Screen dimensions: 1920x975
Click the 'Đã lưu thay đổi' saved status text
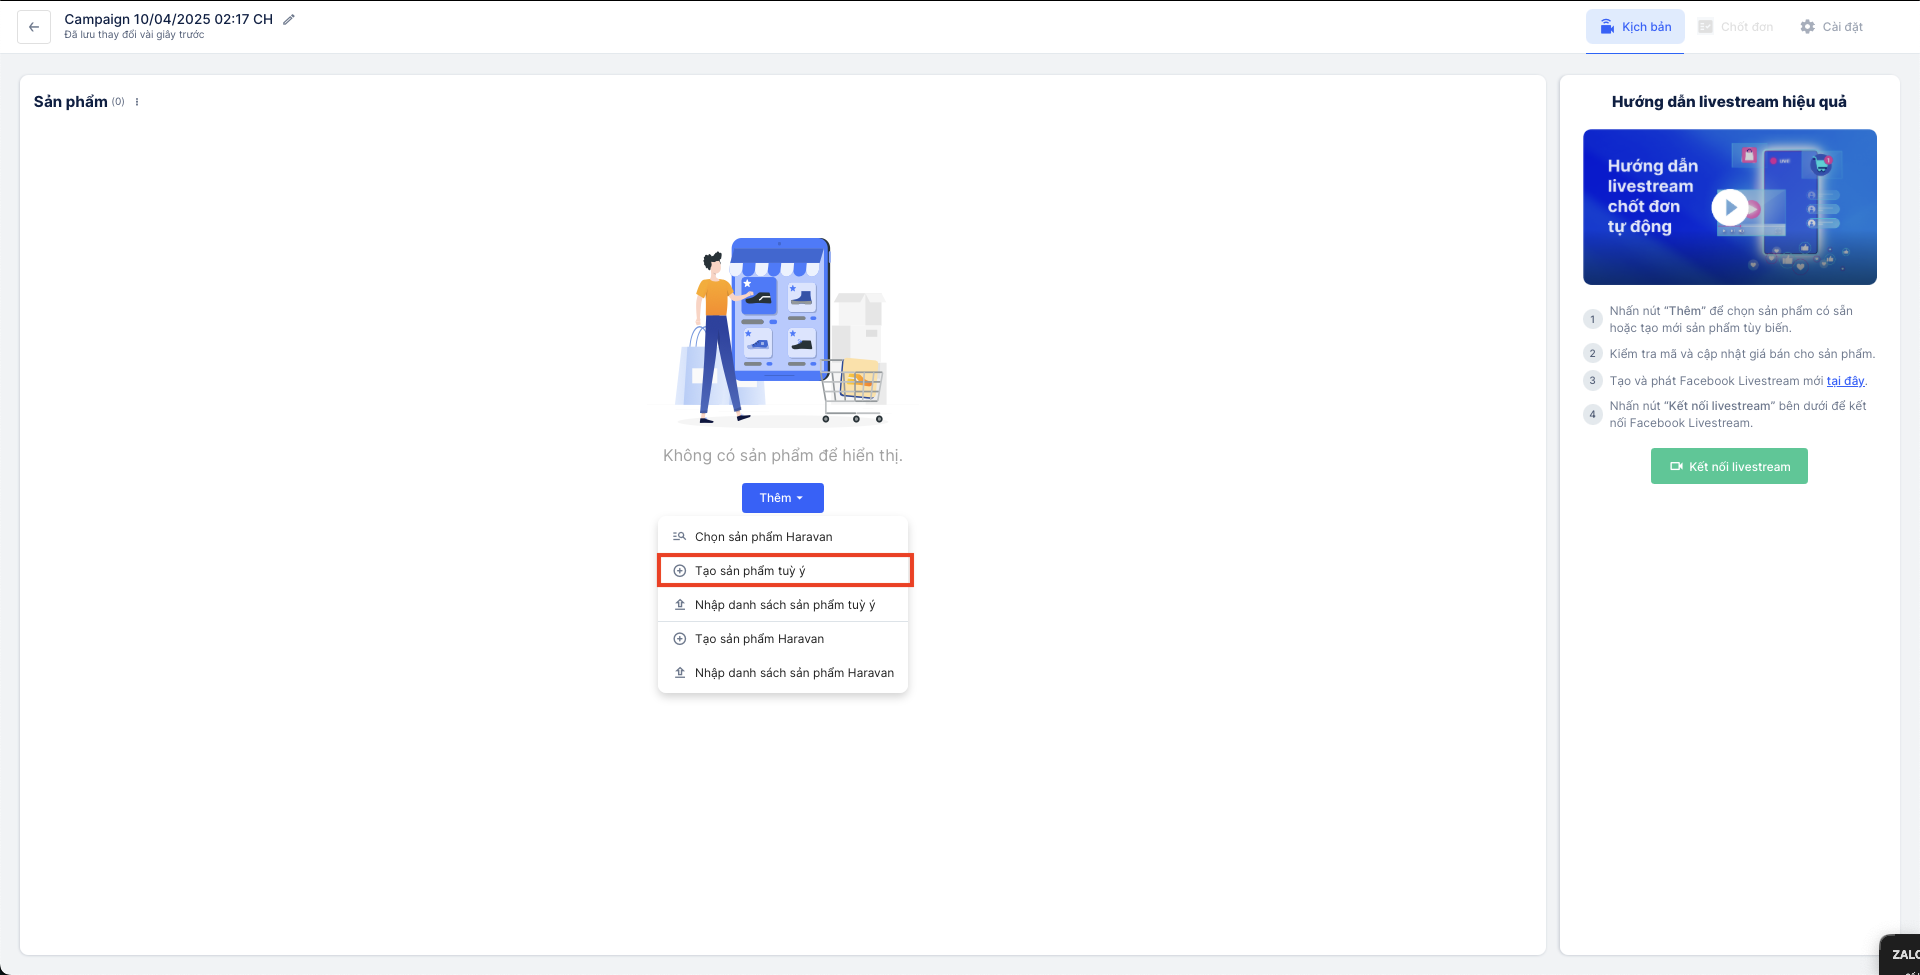(134, 35)
